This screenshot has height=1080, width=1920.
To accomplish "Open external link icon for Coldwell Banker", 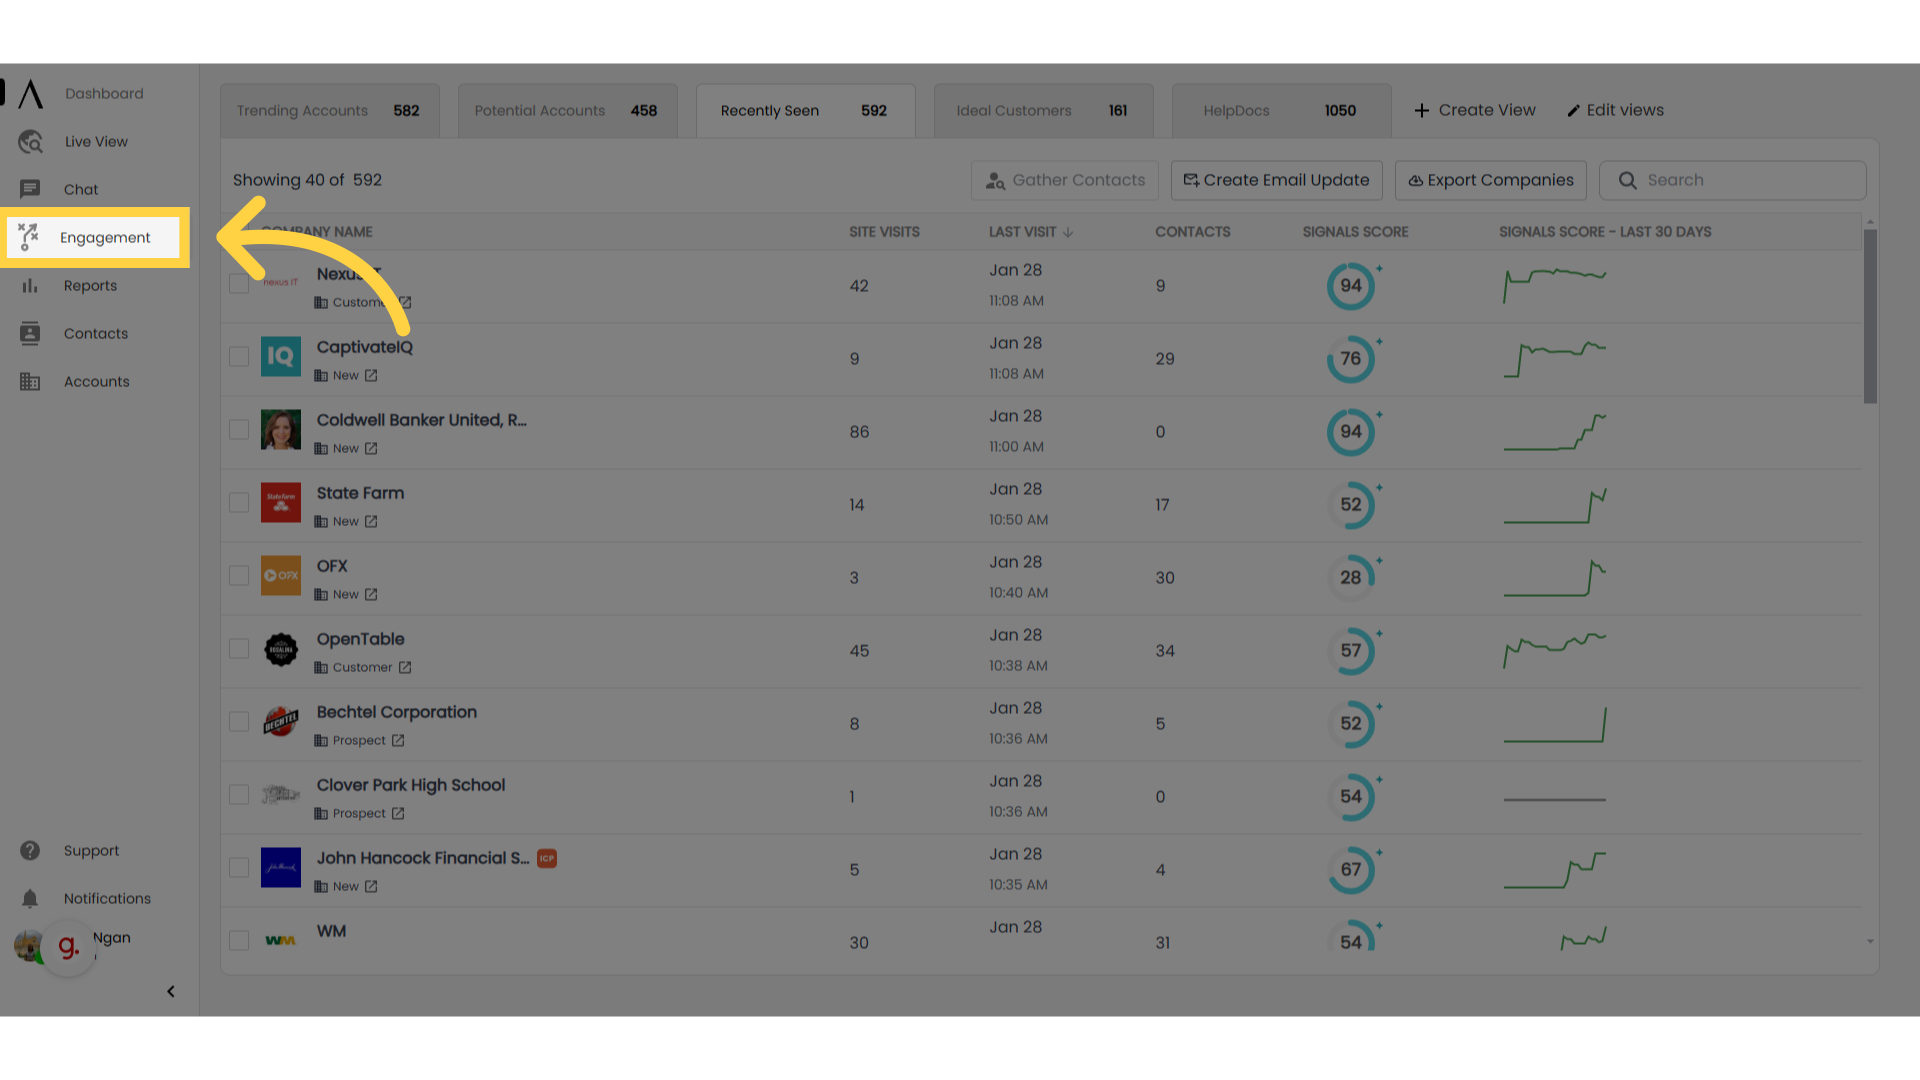I will [x=371, y=449].
